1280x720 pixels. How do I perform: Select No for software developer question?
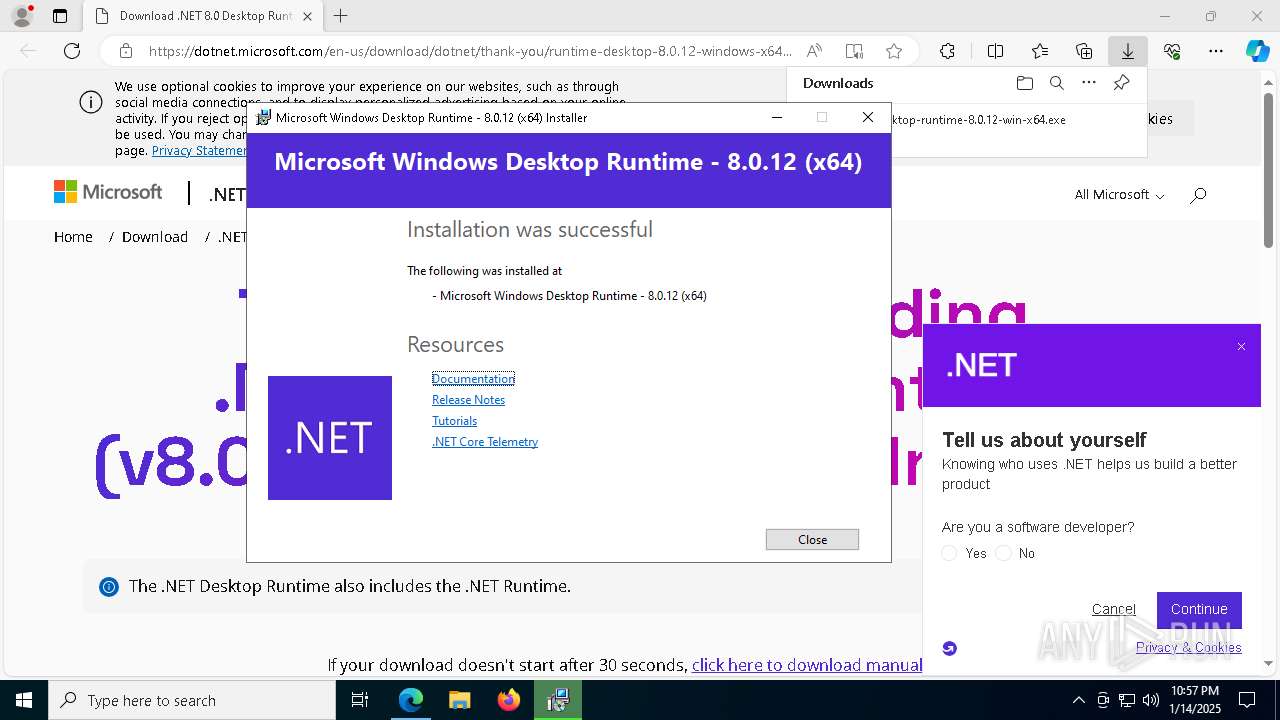1003,553
